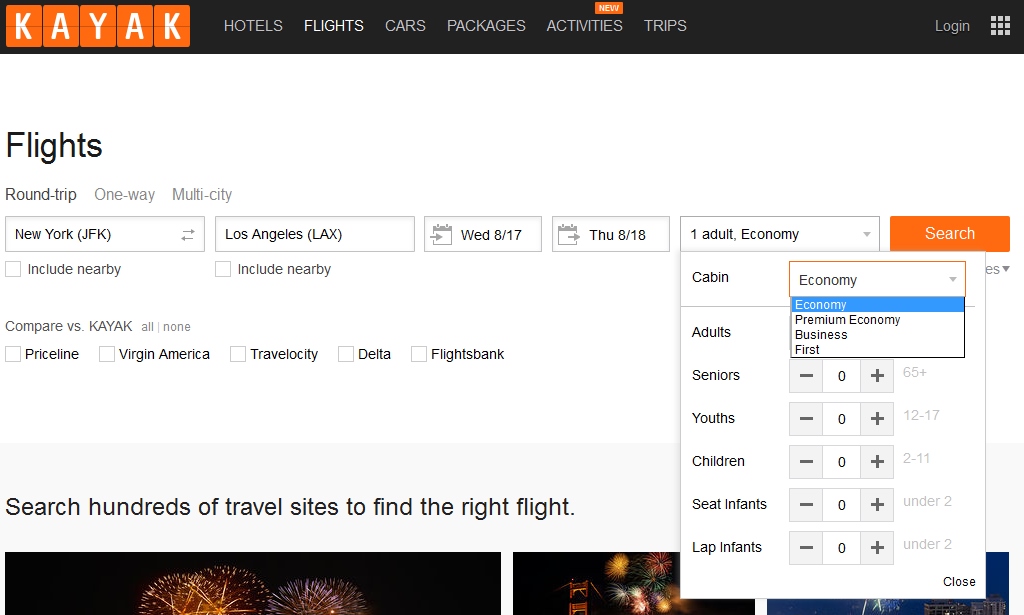Check Include nearby under New York

click(13, 269)
